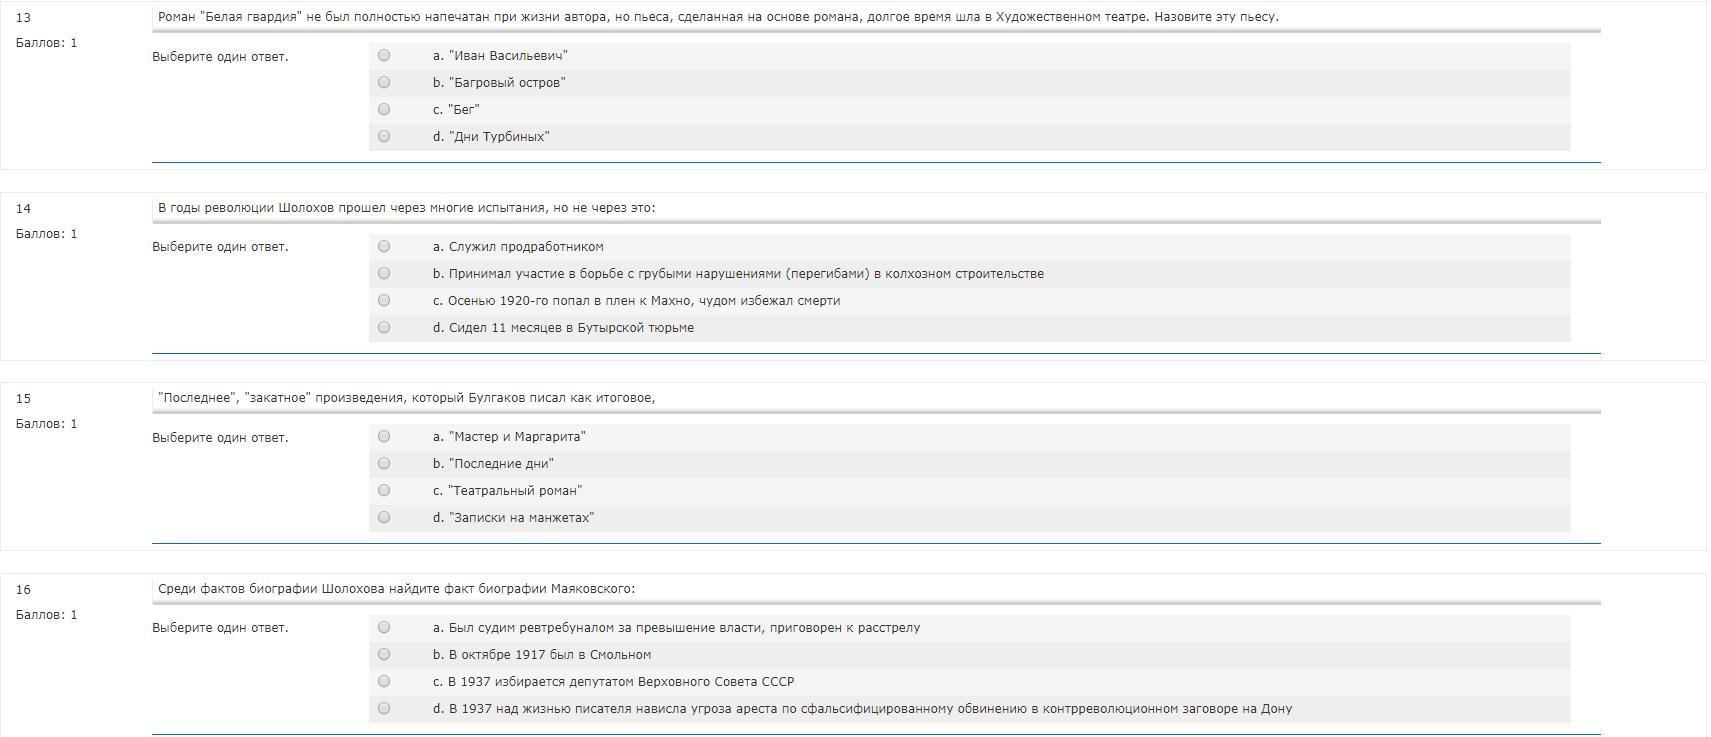The image size is (1711, 737).
Task: Click answer text "Последние дни"
Action: 493,464
